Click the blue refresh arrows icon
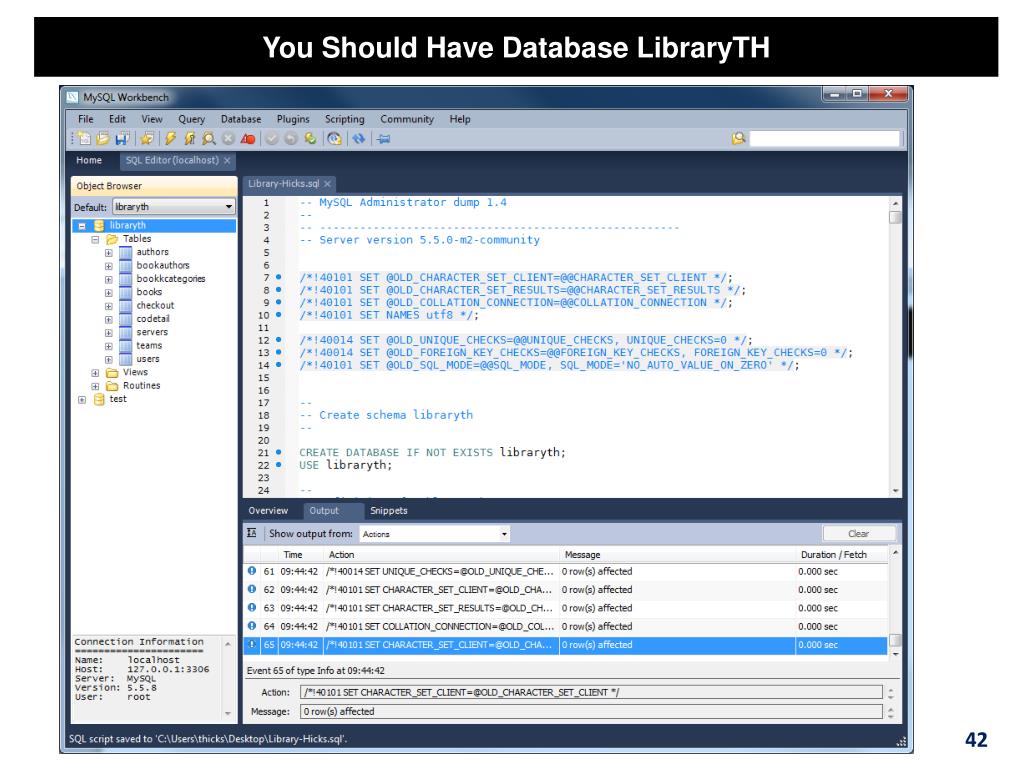Image resolution: width=1024 pixels, height=768 pixels. click(x=359, y=138)
